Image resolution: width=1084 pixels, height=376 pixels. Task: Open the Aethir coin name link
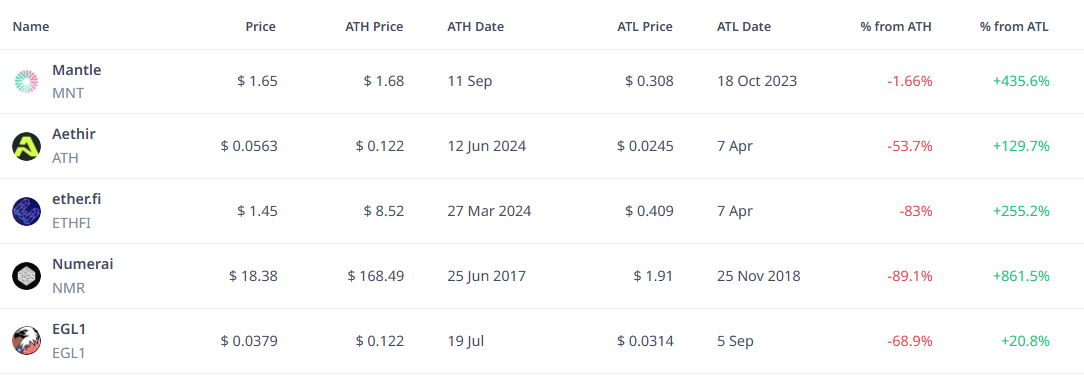click(x=74, y=134)
